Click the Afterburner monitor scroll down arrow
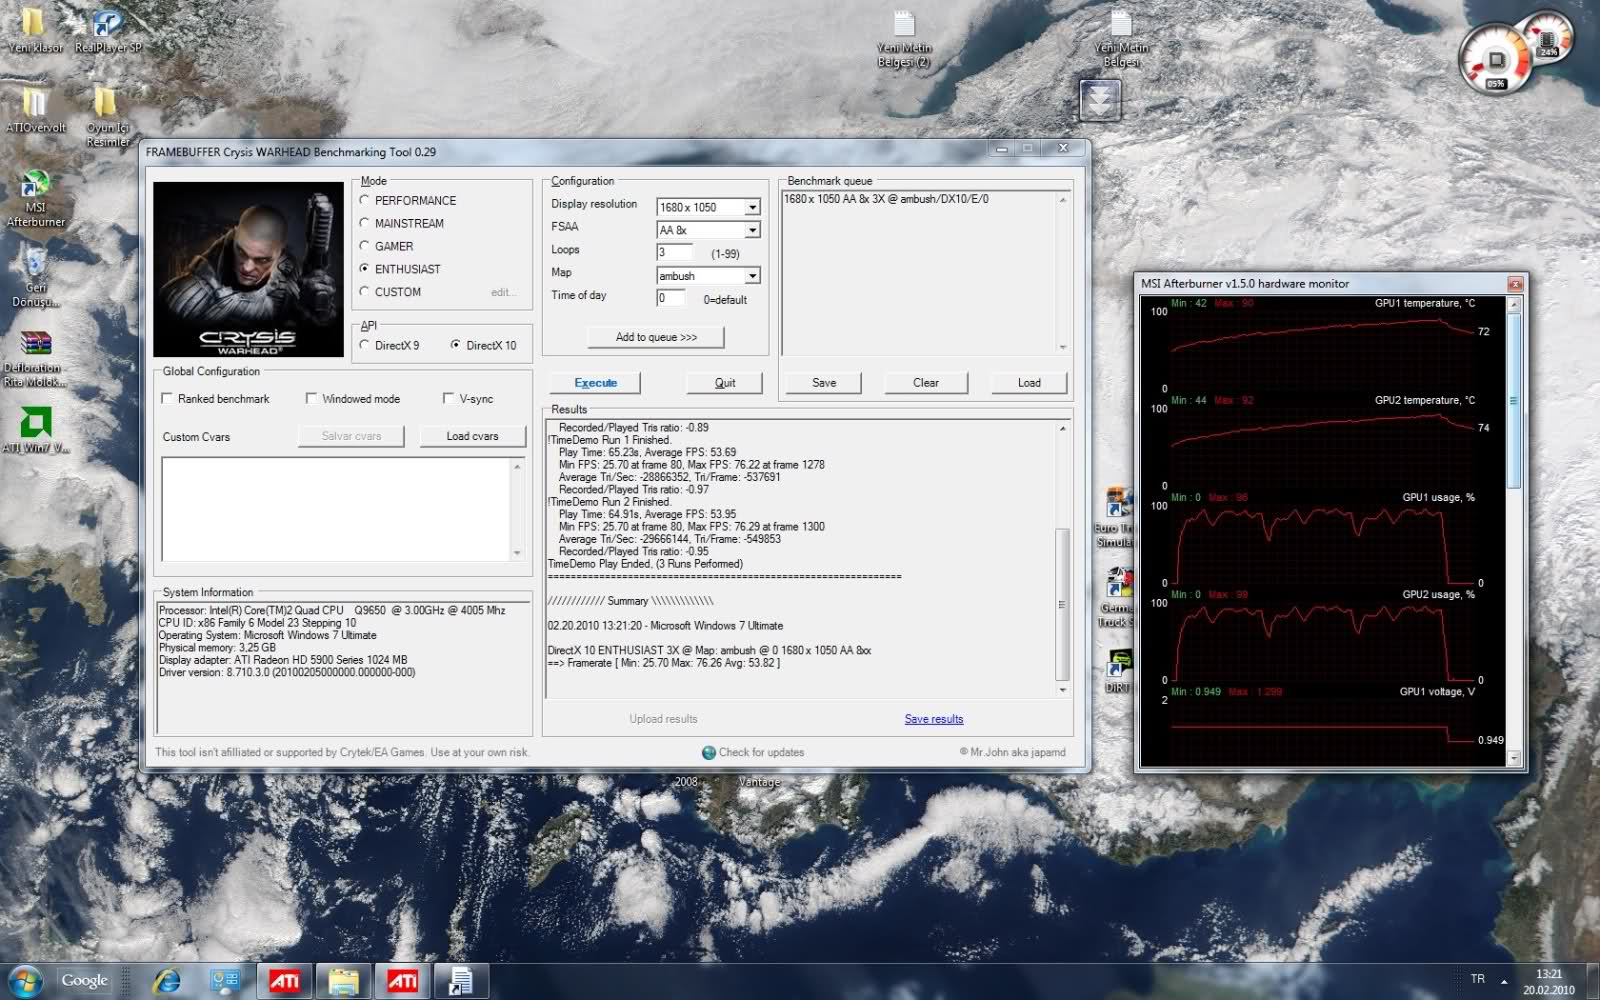This screenshot has height=1000, width=1600. tap(1513, 758)
